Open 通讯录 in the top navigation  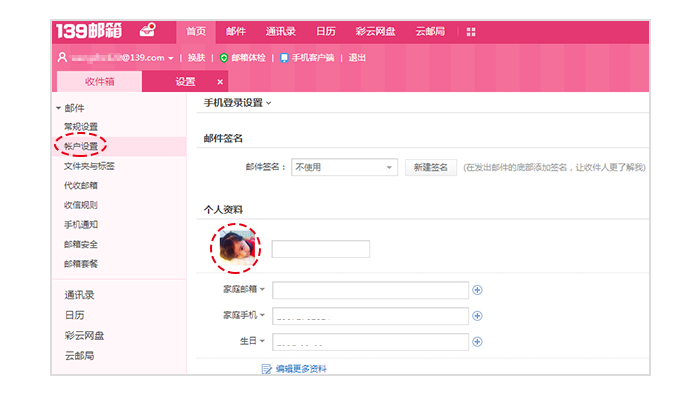[280, 32]
